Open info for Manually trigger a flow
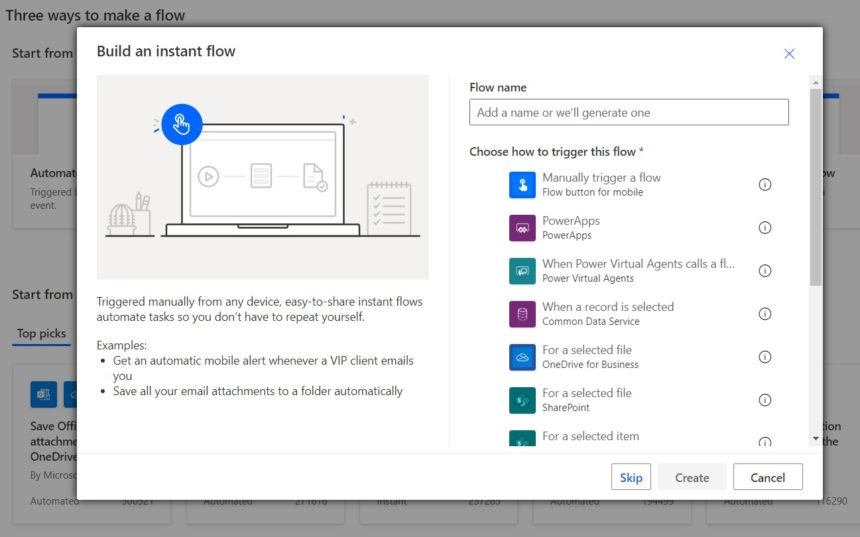Screen dimensions: 860x537 [765, 185]
